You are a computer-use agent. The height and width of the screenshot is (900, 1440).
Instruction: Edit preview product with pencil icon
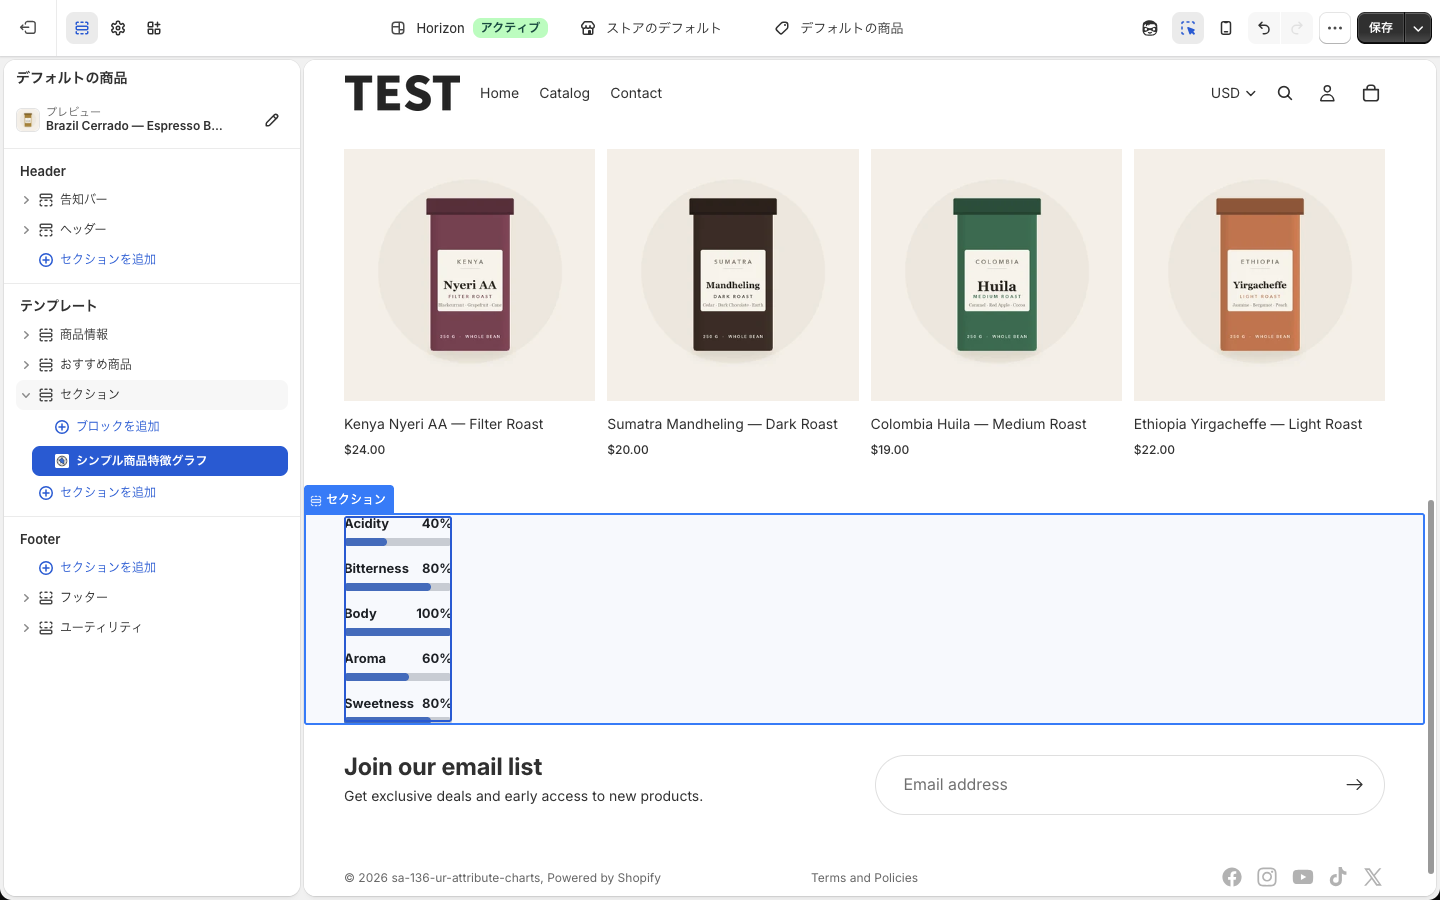pyautogui.click(x=272, y=120)
